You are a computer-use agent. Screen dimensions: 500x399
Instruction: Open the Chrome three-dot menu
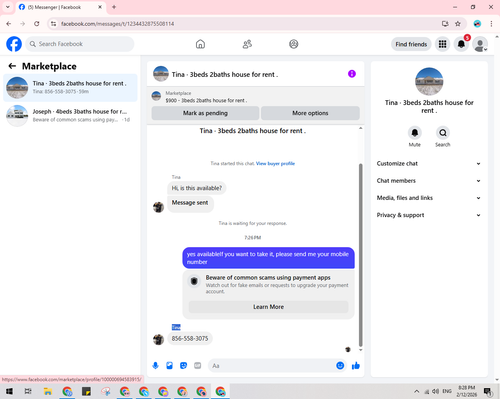491,24
